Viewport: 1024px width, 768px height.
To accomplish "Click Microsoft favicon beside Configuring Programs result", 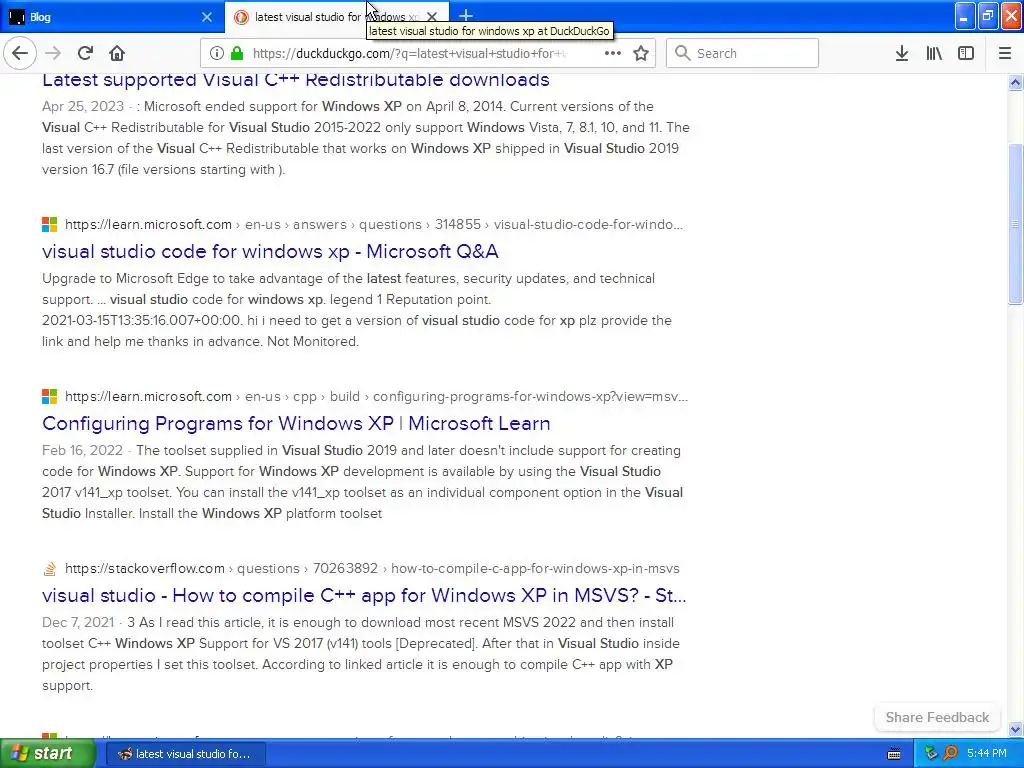I will pyautogui.click(x=50, y=396).
